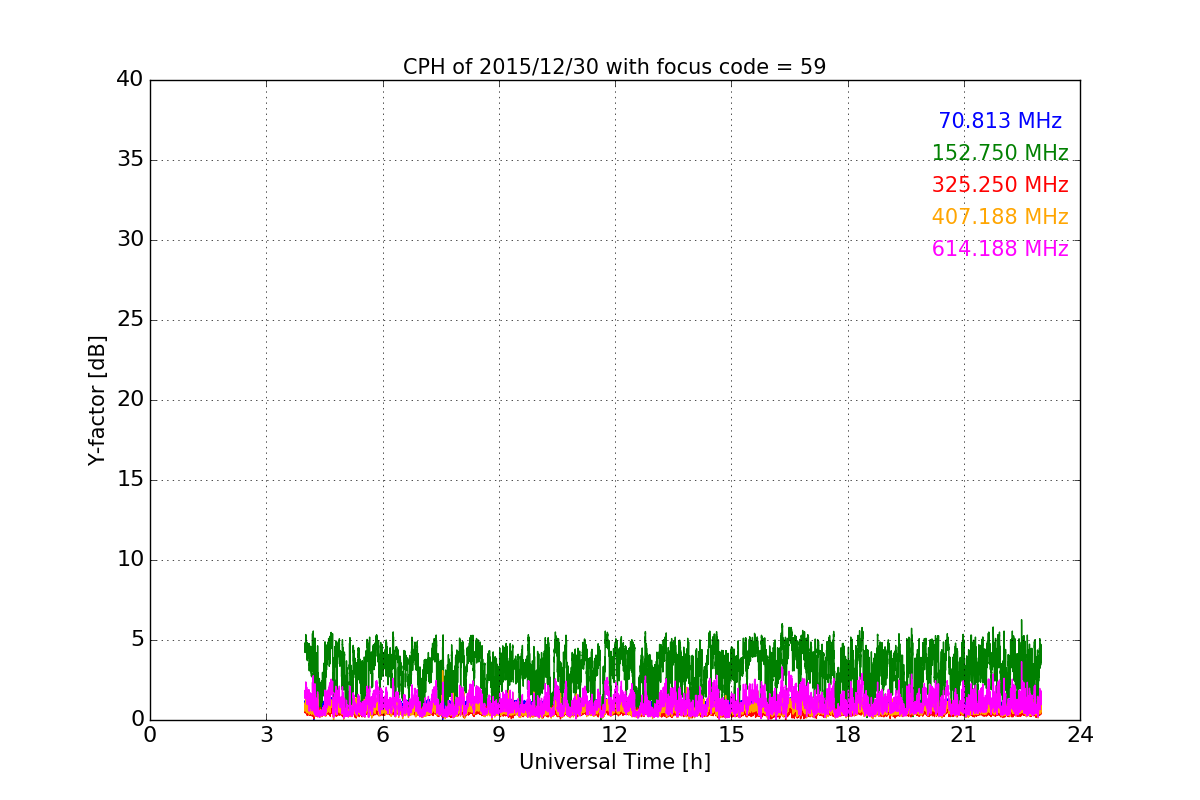1200x800 pixels.
Task: Click the x-axis tick label 18
Action: pyautogui.click(x=847, y=735)
